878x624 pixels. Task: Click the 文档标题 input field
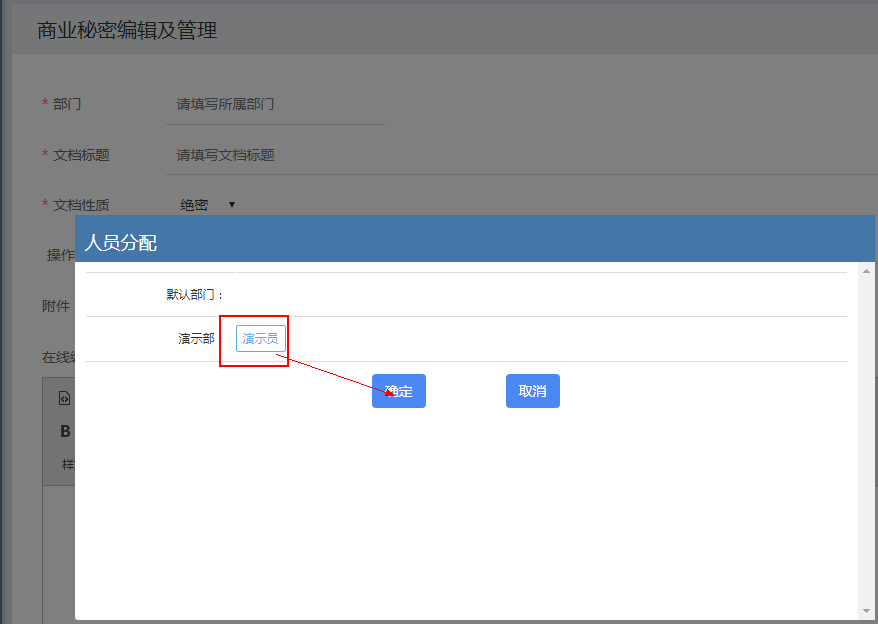tap(521, 155)
